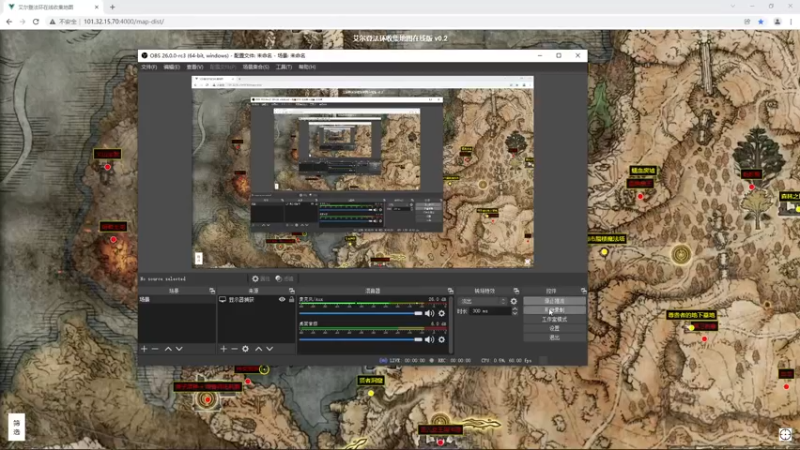Add a new scene with the plus icon in 场景 panel
The height and width of the screenshot is (450, 800).
coord(144,349)
